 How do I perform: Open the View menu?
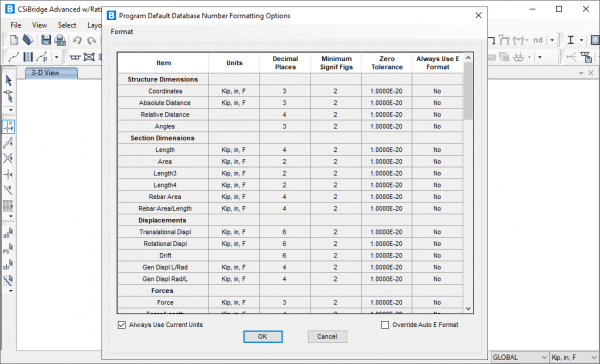point(39,25)
